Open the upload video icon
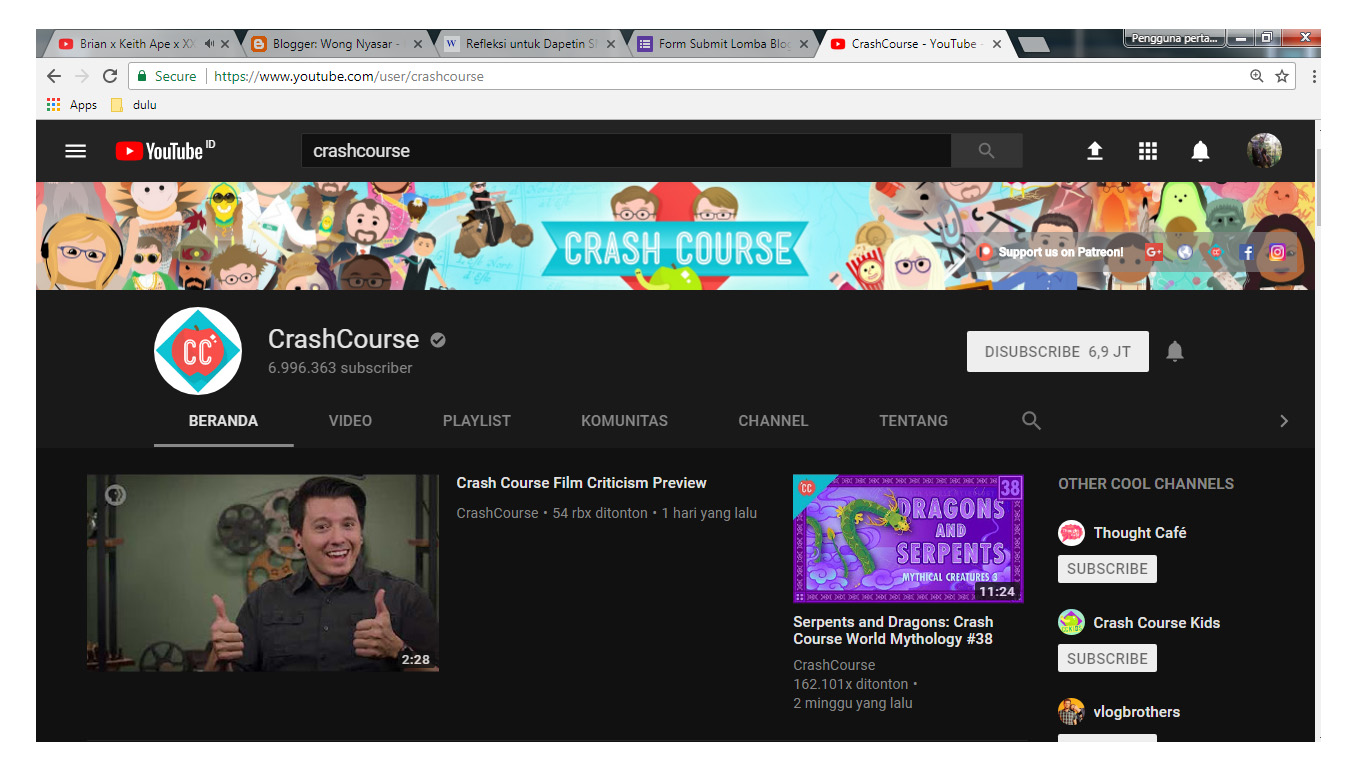This screenshot has width=1366, height=768. (1095, 151)
